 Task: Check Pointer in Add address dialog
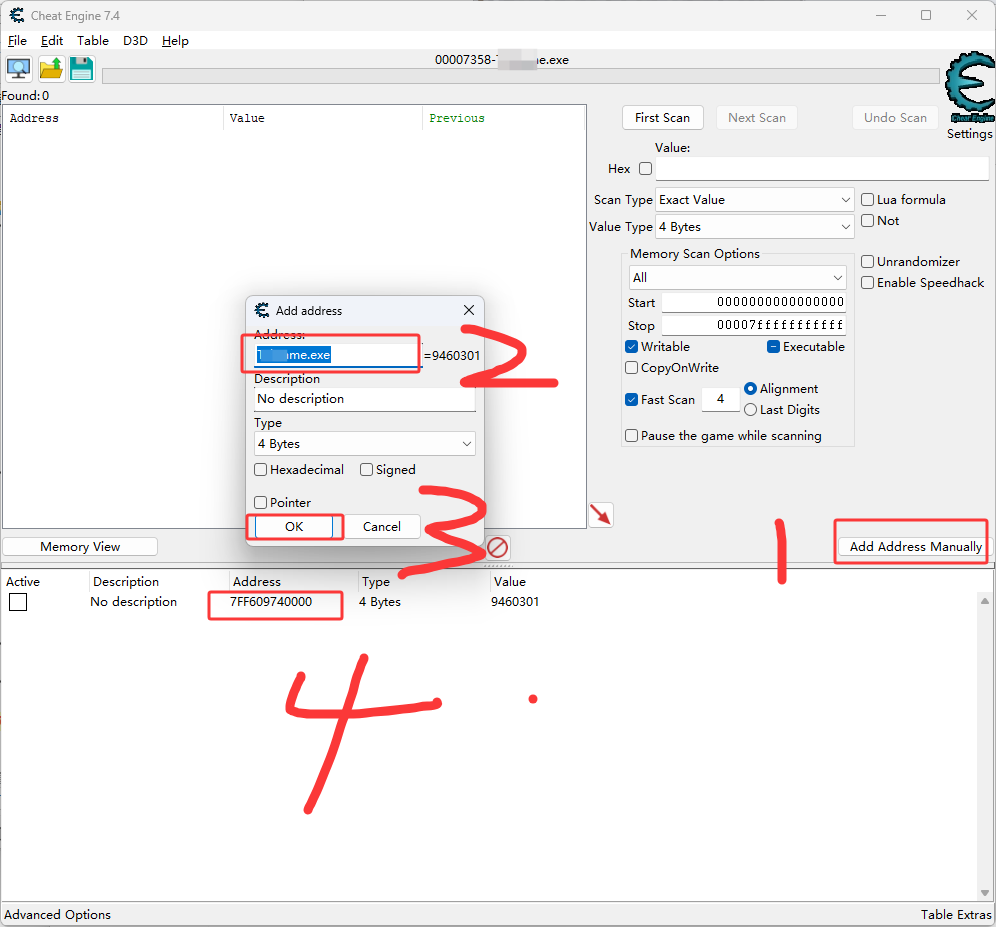click(x=260, y=503)
